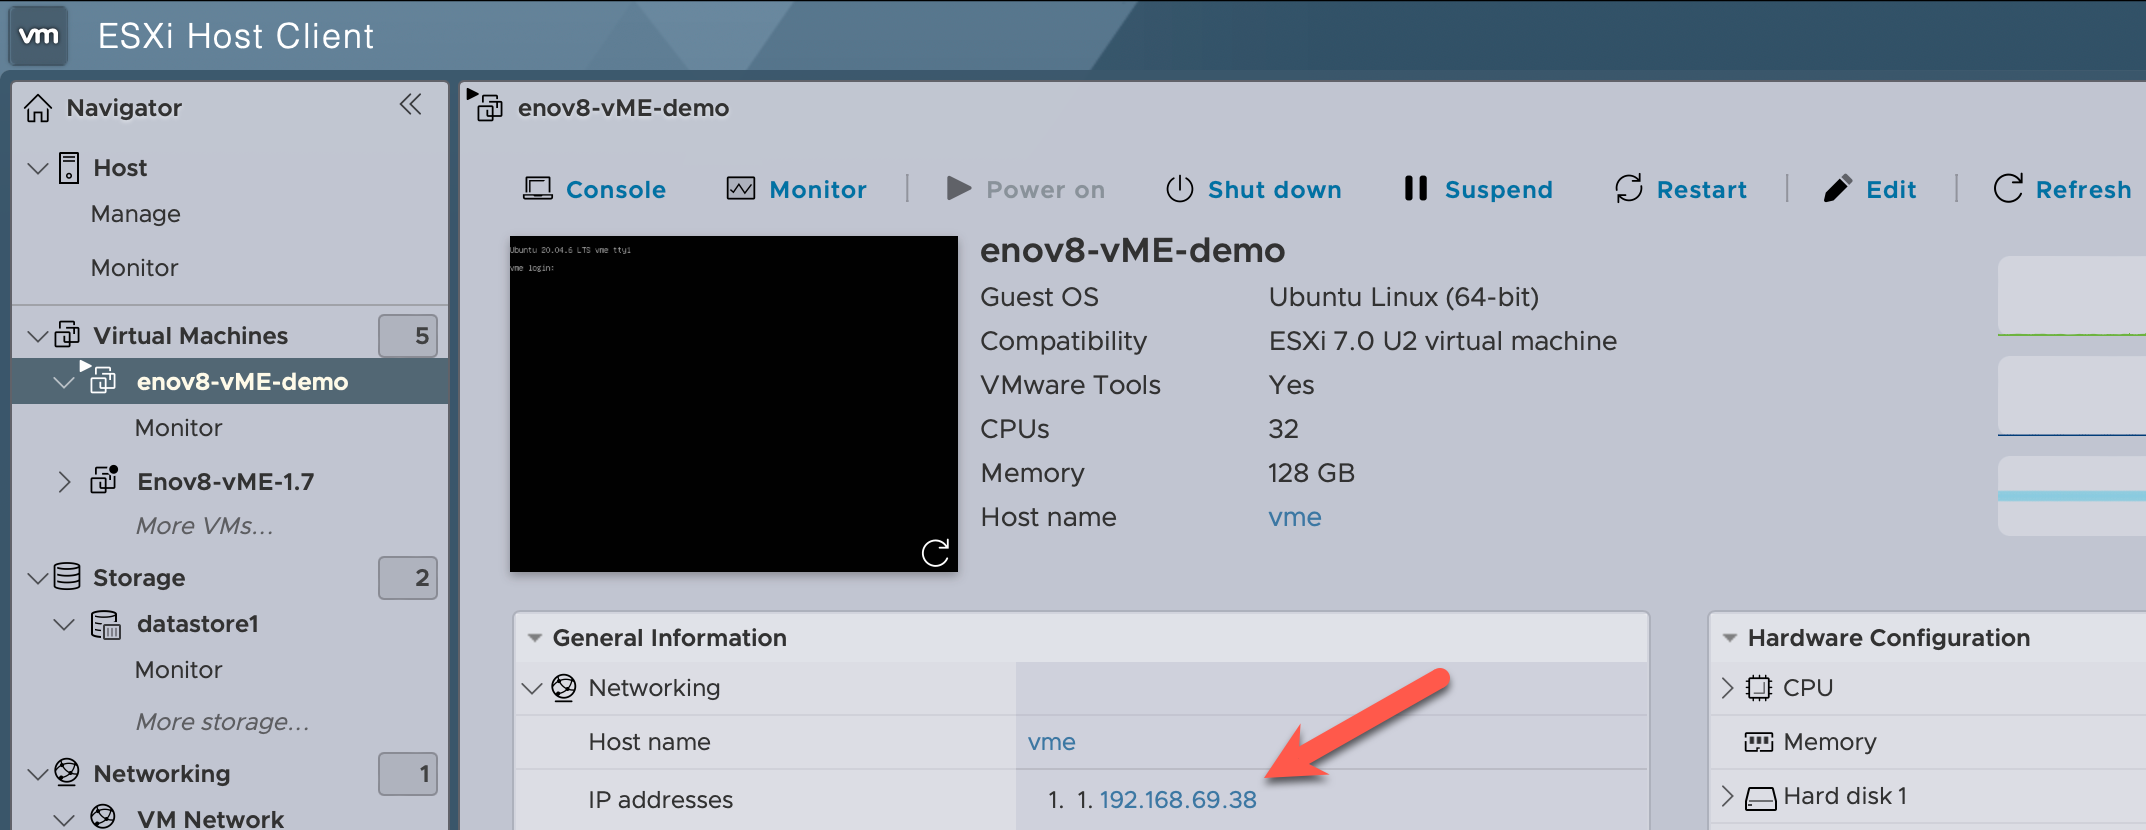This screenshot has height=830, width=2146.
Task: Open Monitor under datastore1
Action: (178, 670)
